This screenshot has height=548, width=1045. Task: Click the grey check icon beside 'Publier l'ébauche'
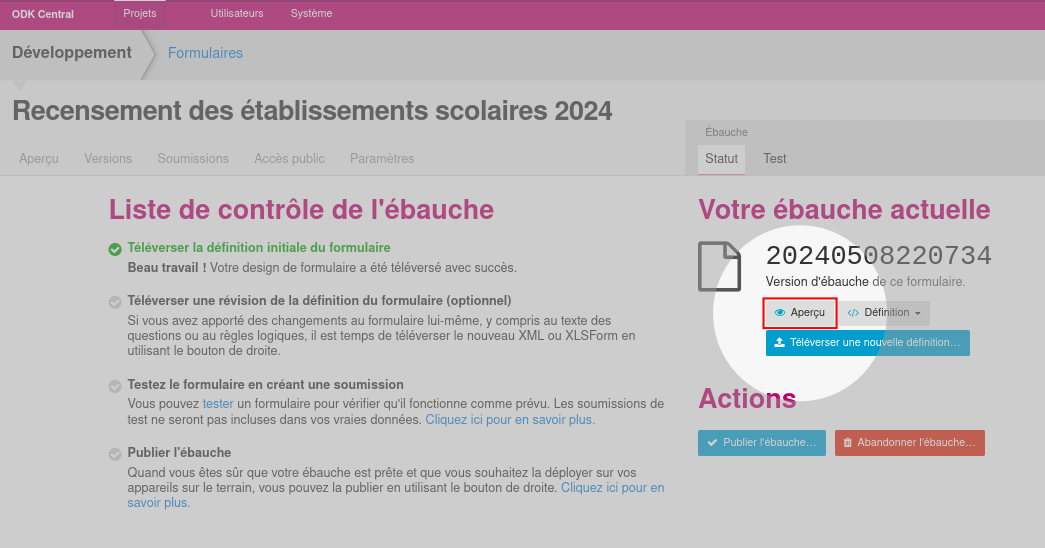click(115, 454)
